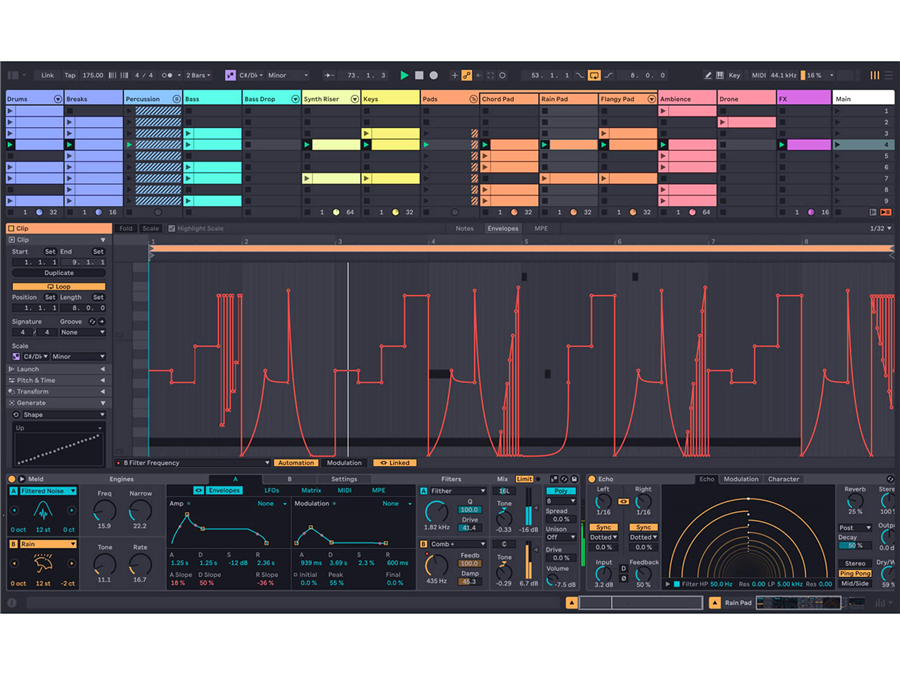Click the arrangement Record button

(433, 75)
